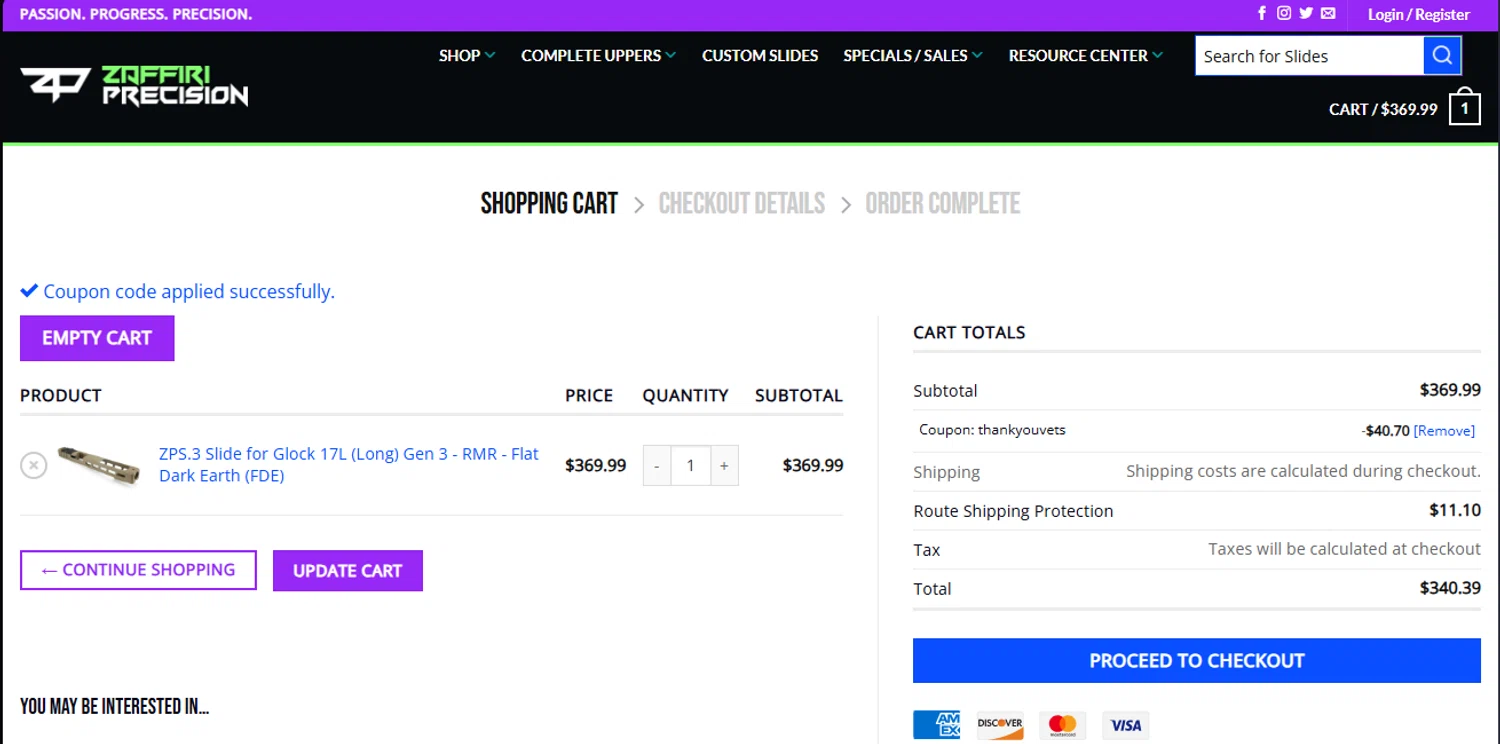Click the Zaffiri Precision logo
This screenshot has width=1500, height=744.
[134, 86]
